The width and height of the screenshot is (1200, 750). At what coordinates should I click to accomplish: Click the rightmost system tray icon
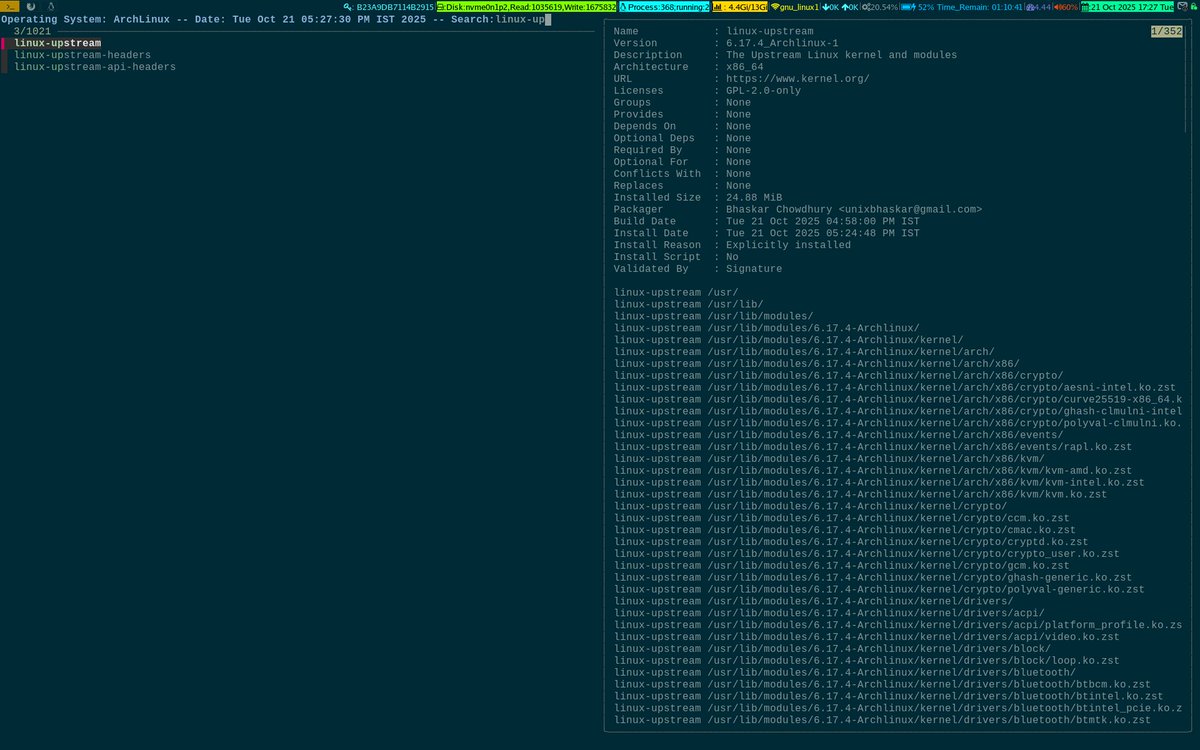pyautogui.click(x=1193, y=6)
